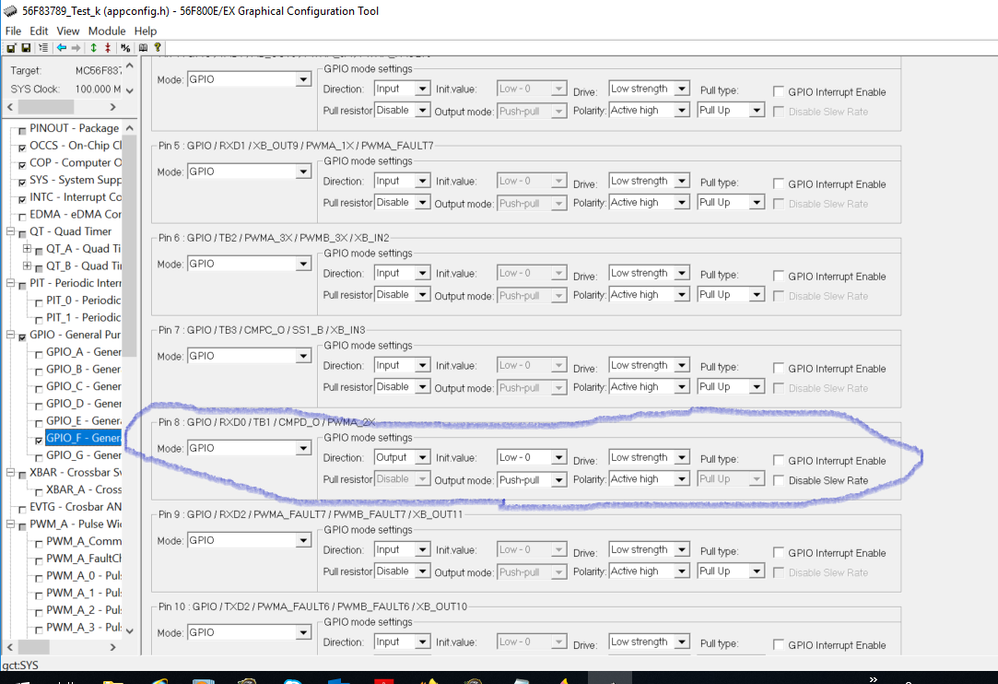Collapse the PWM_A Pulse Width node
998x684 pixels.
[10, 524]
